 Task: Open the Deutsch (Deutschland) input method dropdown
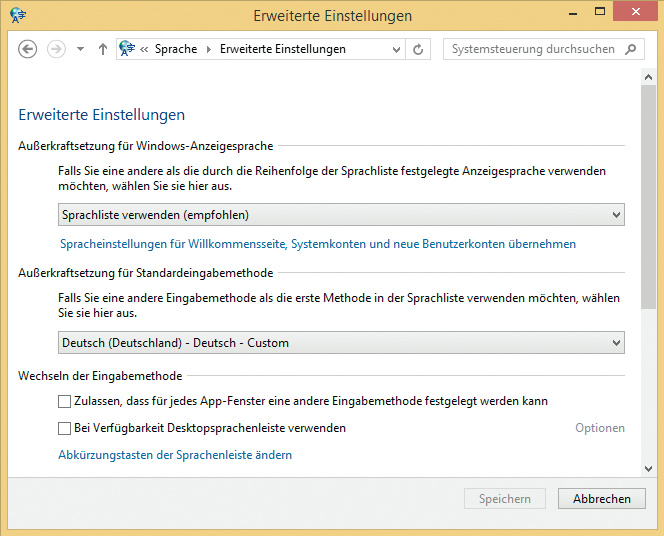pos(341,343)
